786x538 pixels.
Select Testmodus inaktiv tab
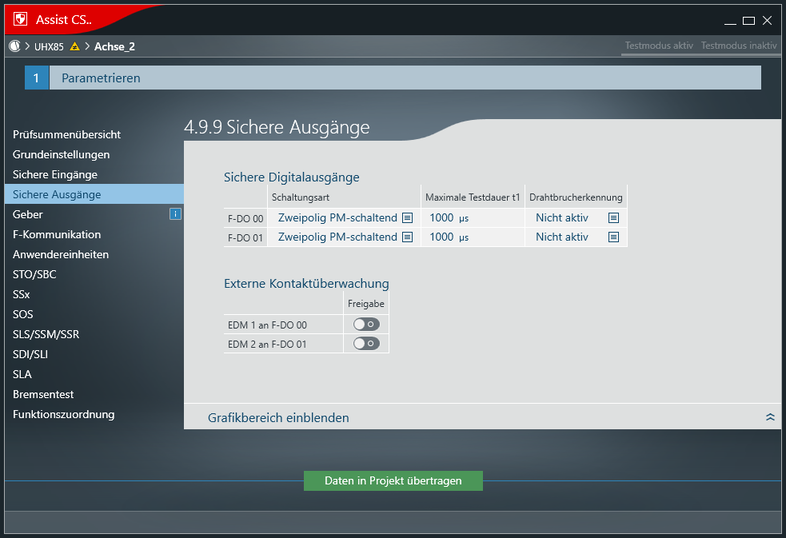point(739,46)
